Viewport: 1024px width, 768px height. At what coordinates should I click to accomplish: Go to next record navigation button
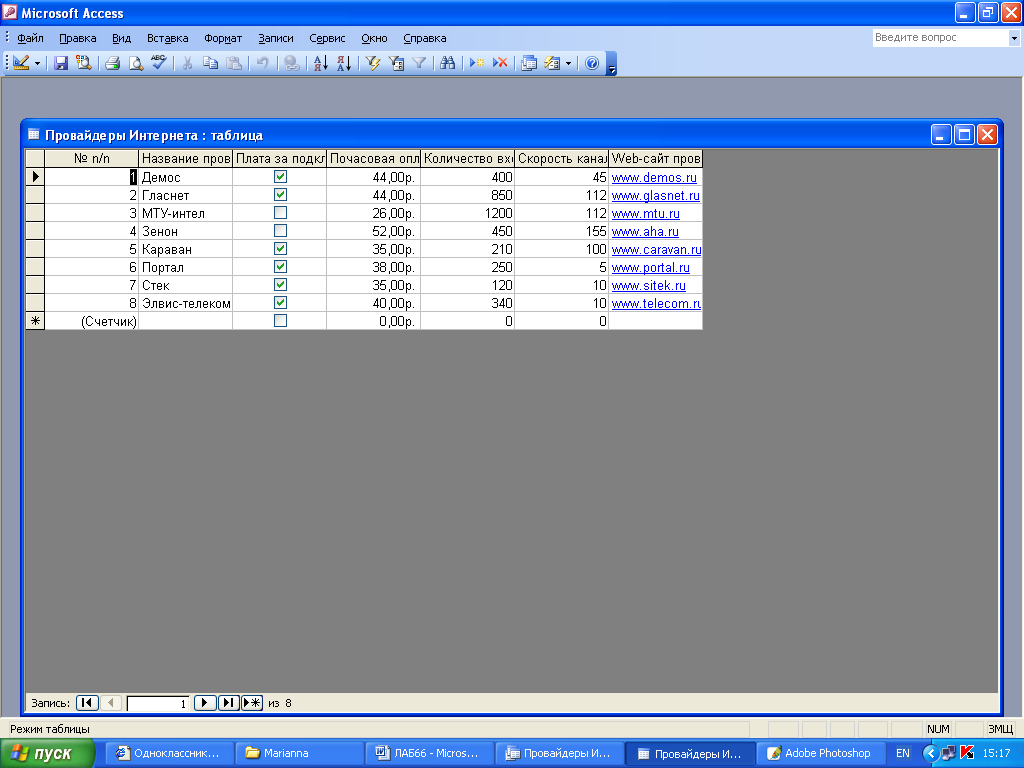coord(204,703)
